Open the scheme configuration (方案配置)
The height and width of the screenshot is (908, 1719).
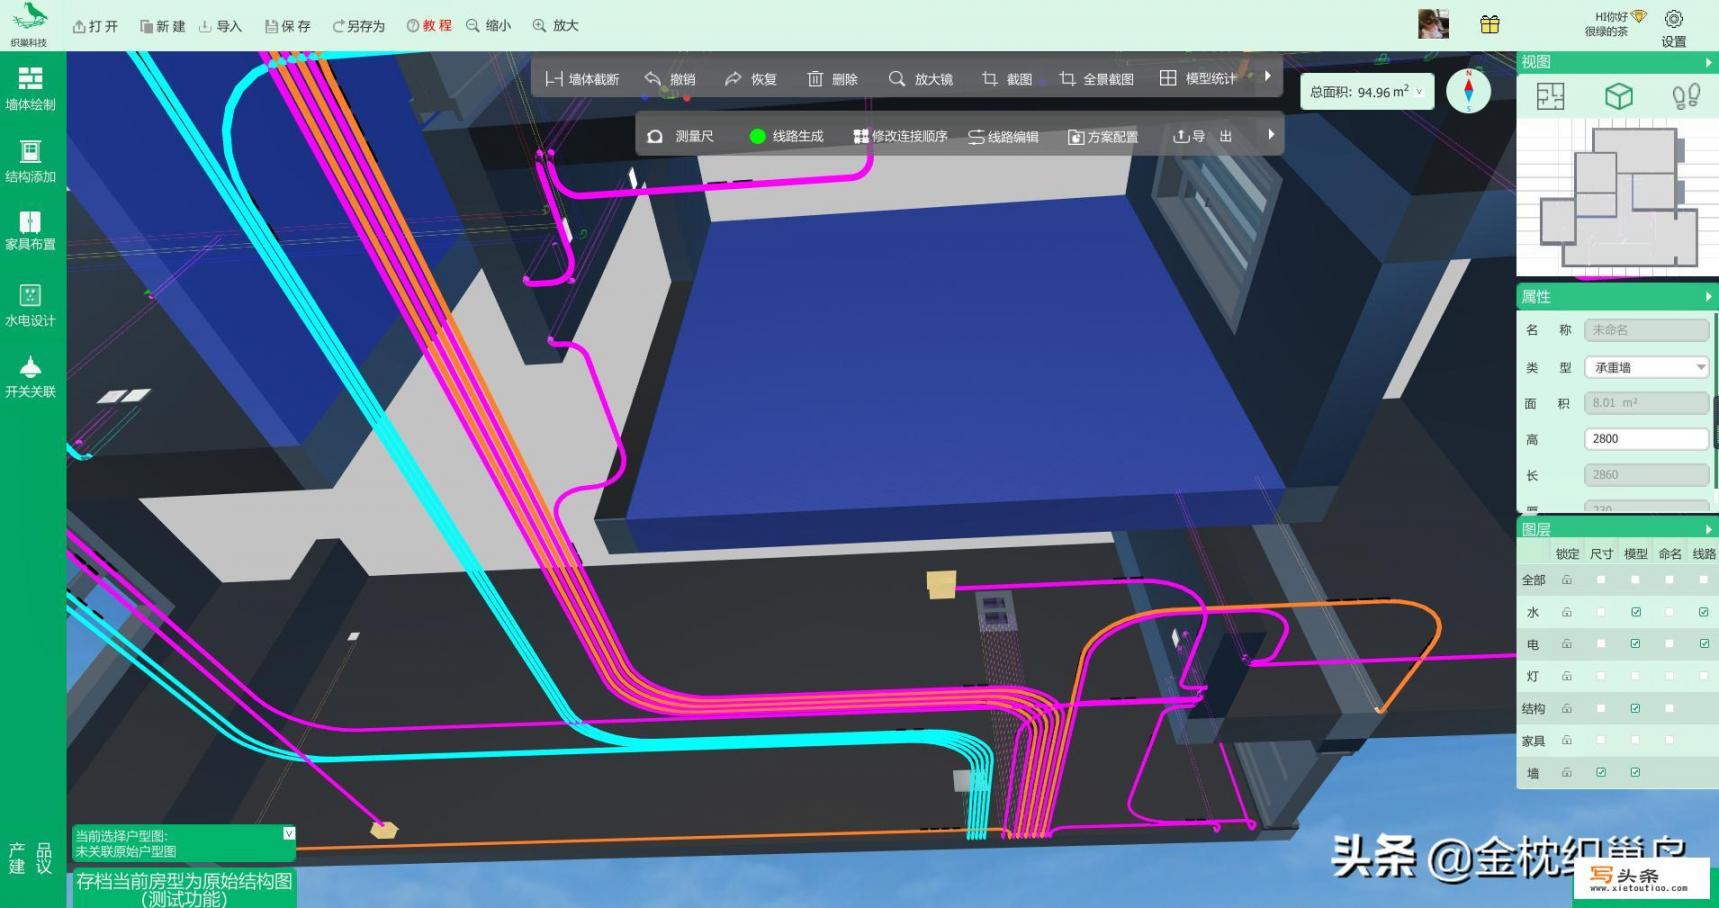1103,136
